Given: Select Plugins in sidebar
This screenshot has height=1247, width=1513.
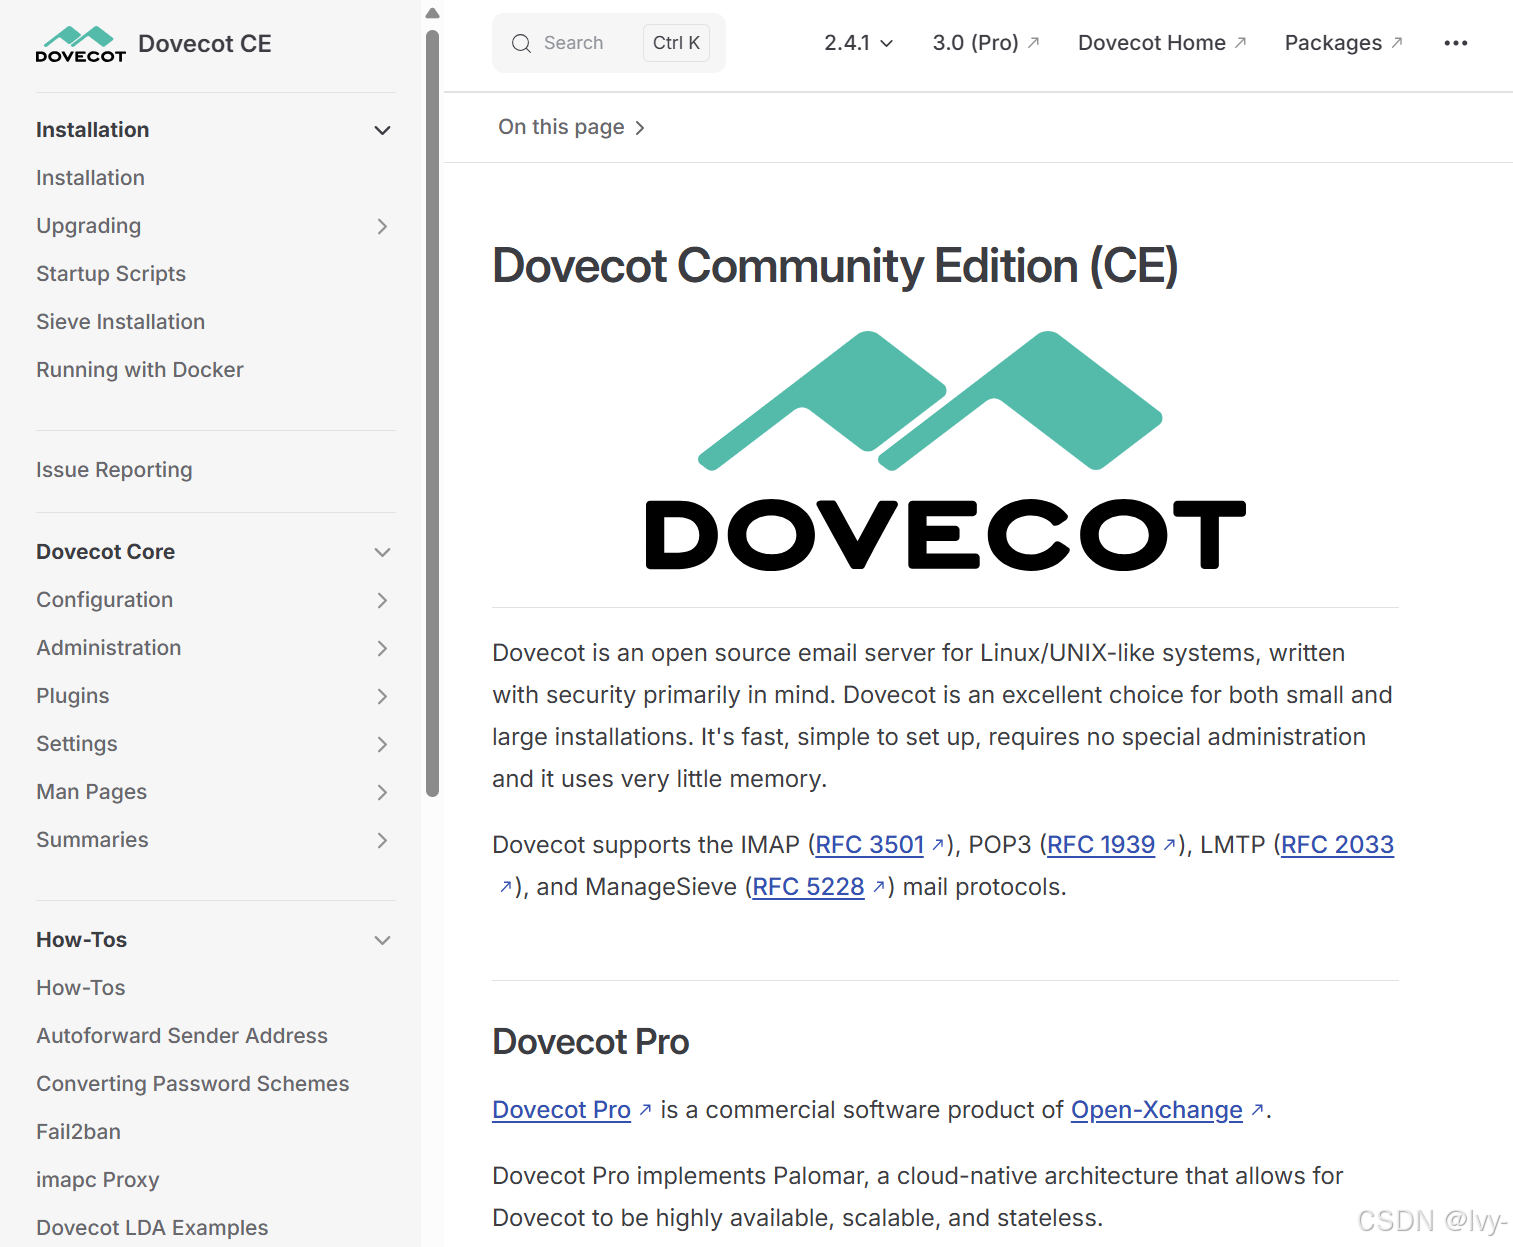Looking at the screenshot, I should click(73, 696).
